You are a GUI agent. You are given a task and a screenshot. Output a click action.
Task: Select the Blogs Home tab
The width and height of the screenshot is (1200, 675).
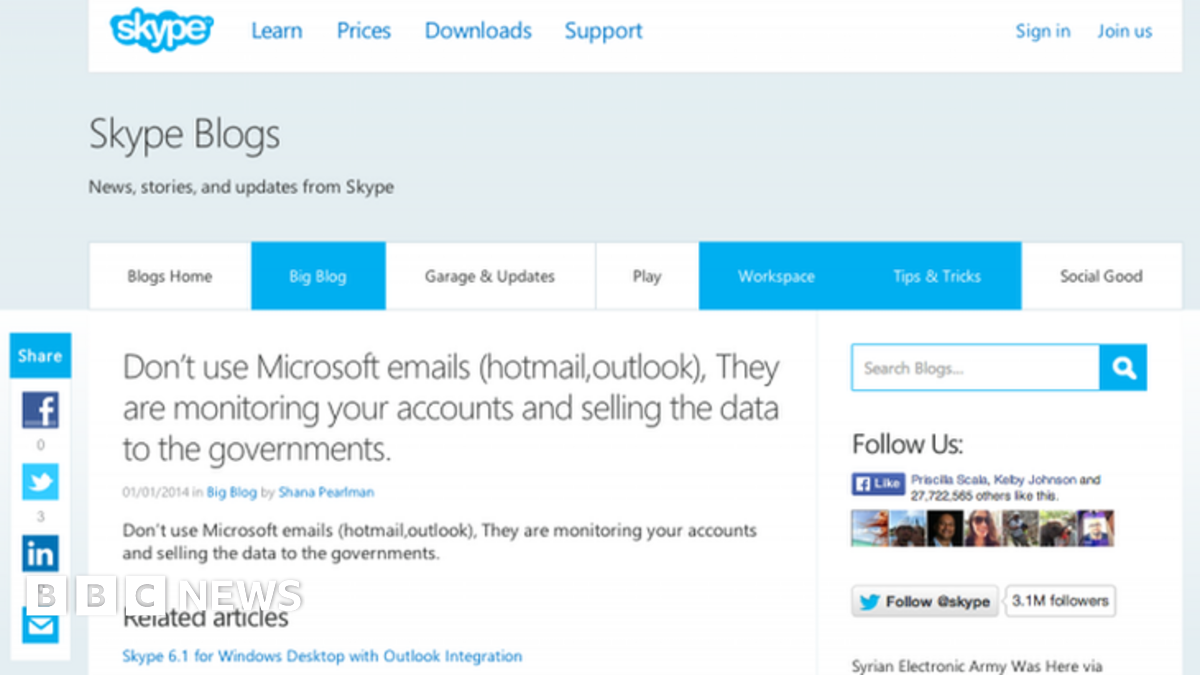coord(169,276)
